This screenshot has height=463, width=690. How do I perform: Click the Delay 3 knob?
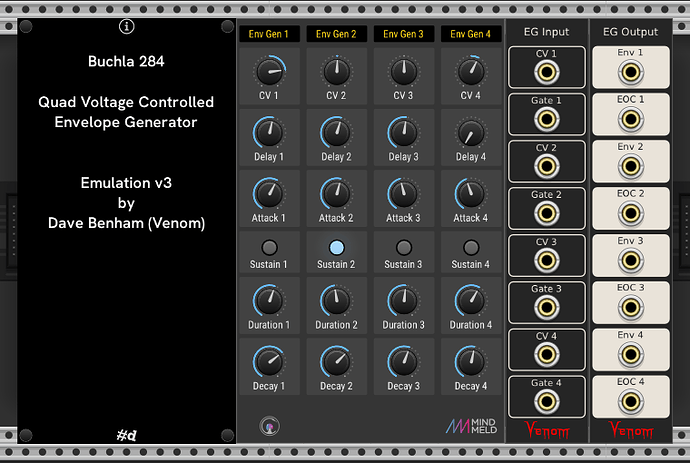point(404,133)
